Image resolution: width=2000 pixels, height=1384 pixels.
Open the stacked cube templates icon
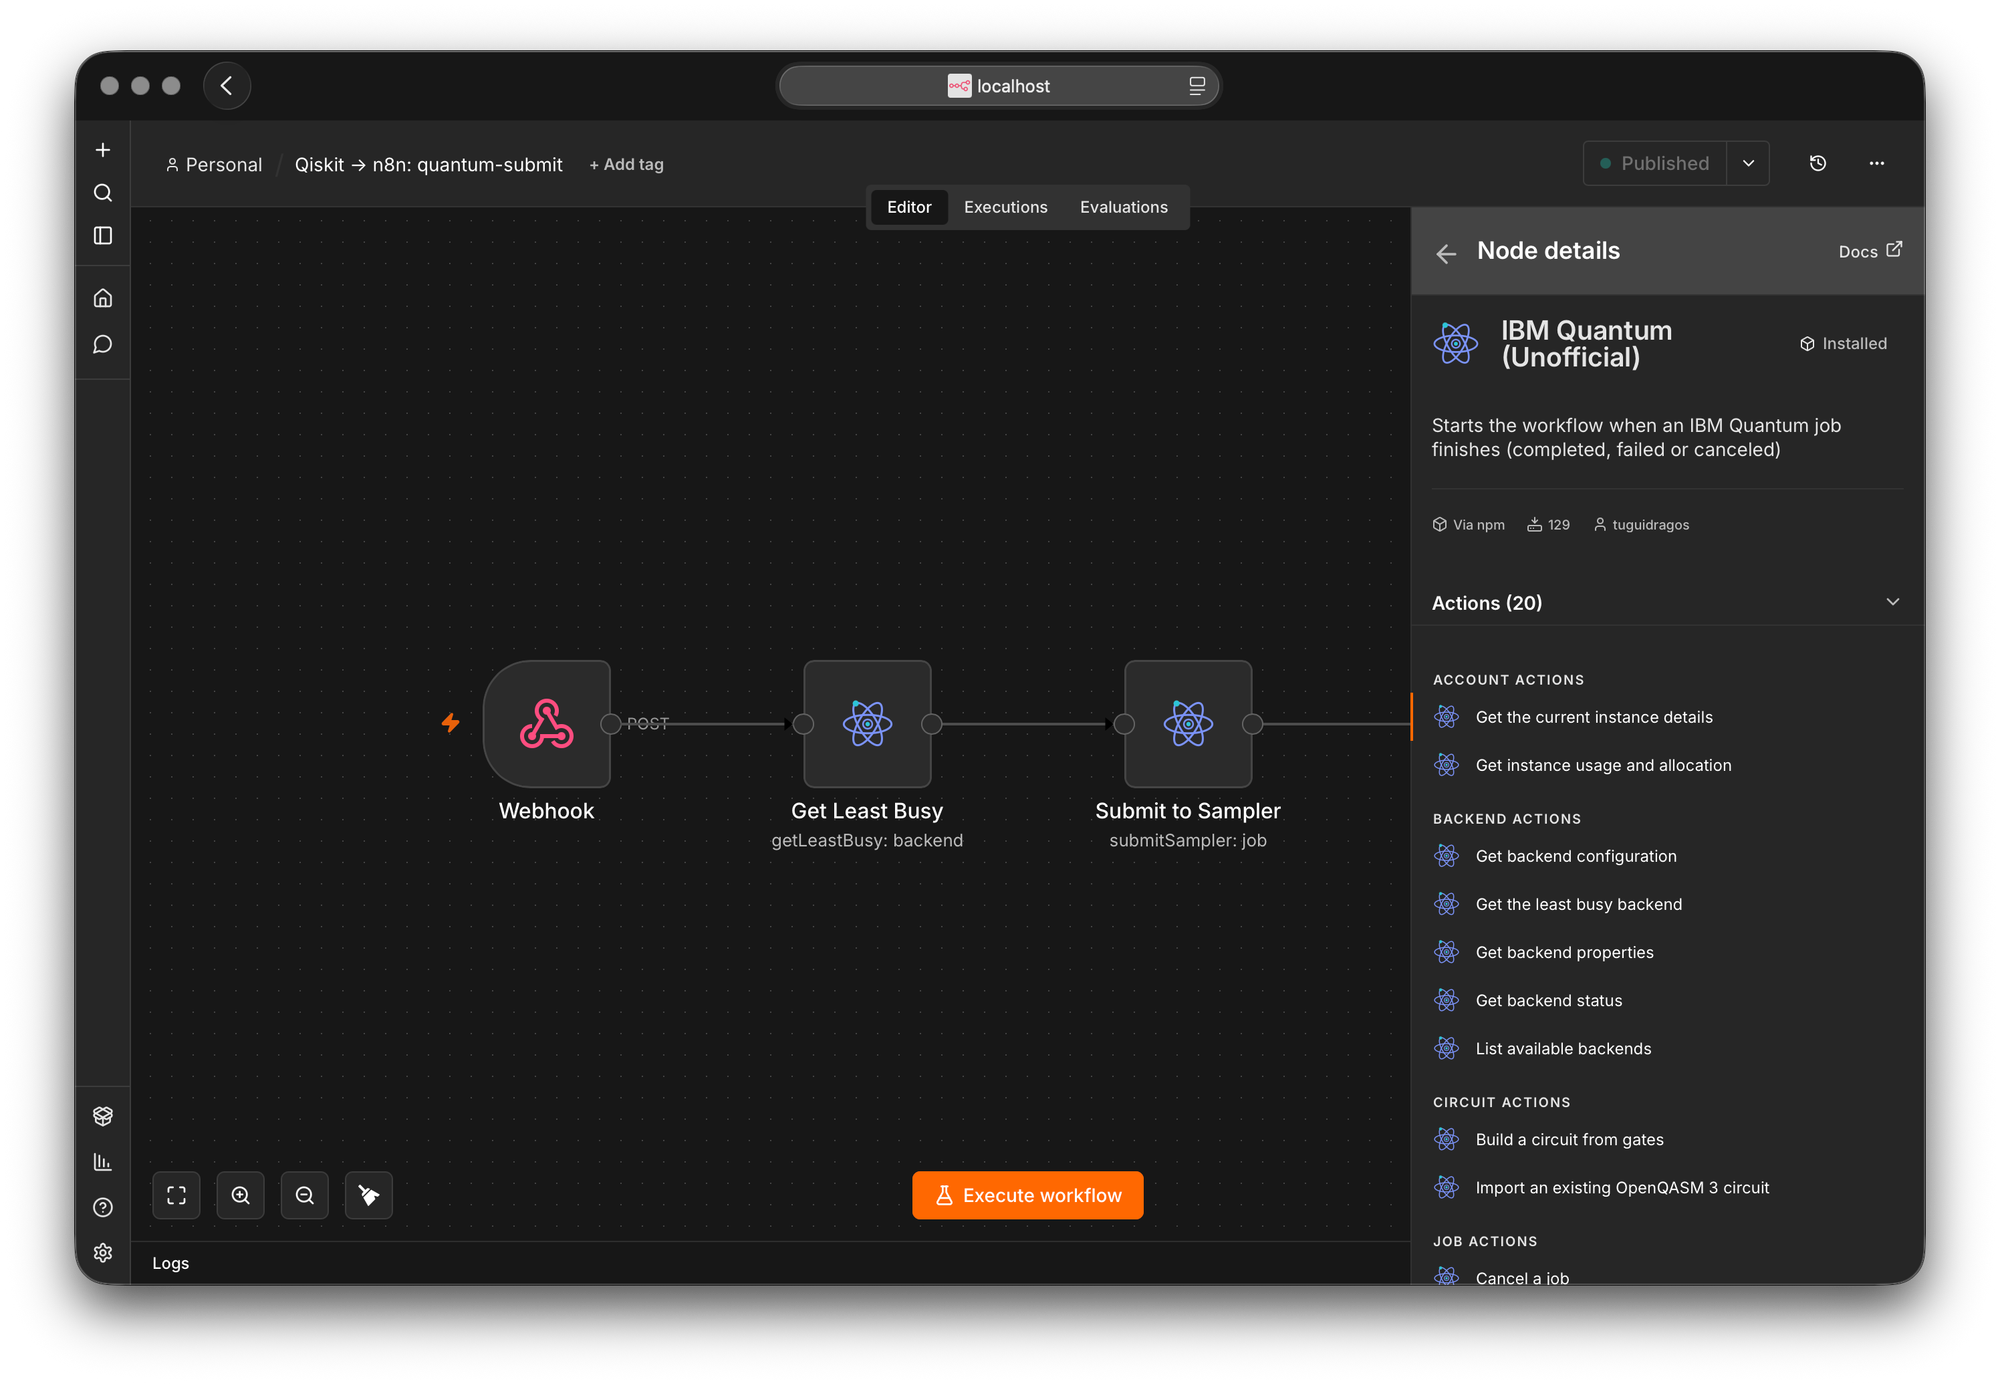click(x=103, y=1116)
